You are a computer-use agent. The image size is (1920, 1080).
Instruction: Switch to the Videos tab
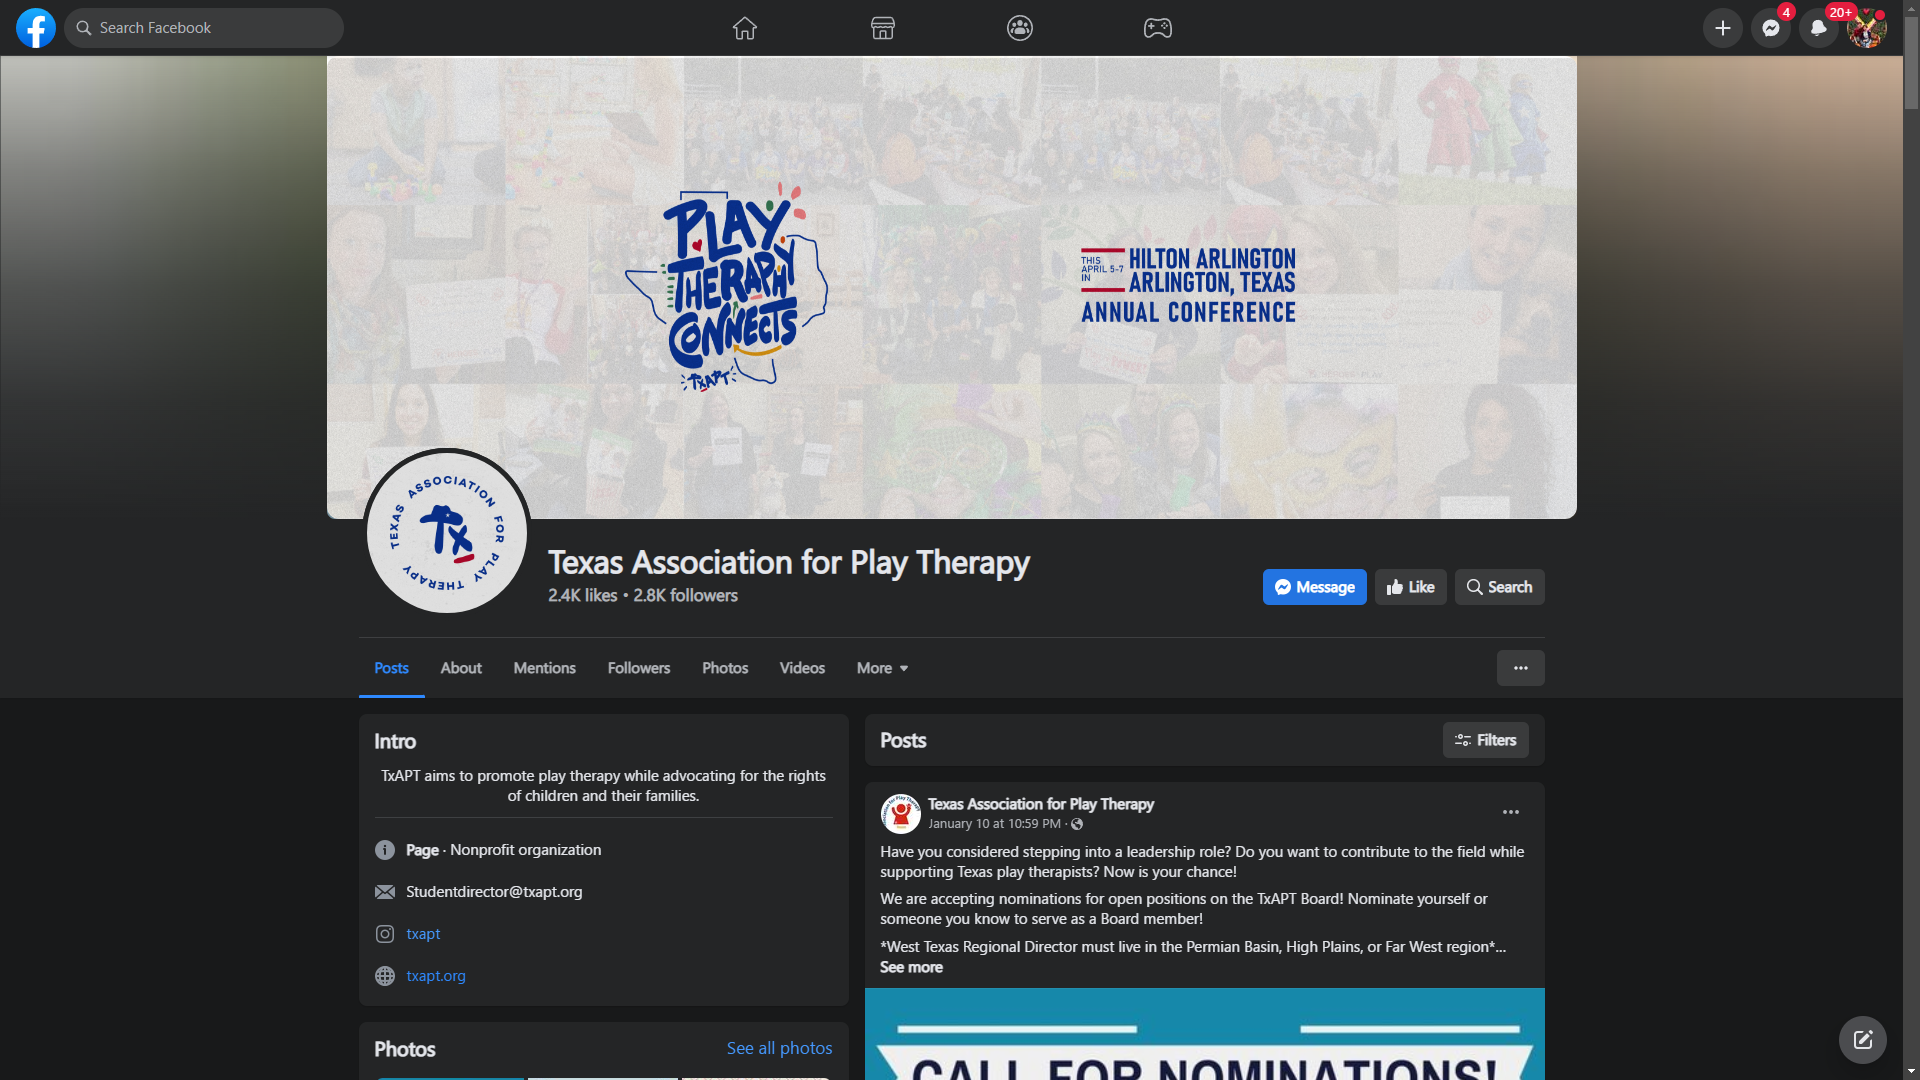tap(802, 668)
